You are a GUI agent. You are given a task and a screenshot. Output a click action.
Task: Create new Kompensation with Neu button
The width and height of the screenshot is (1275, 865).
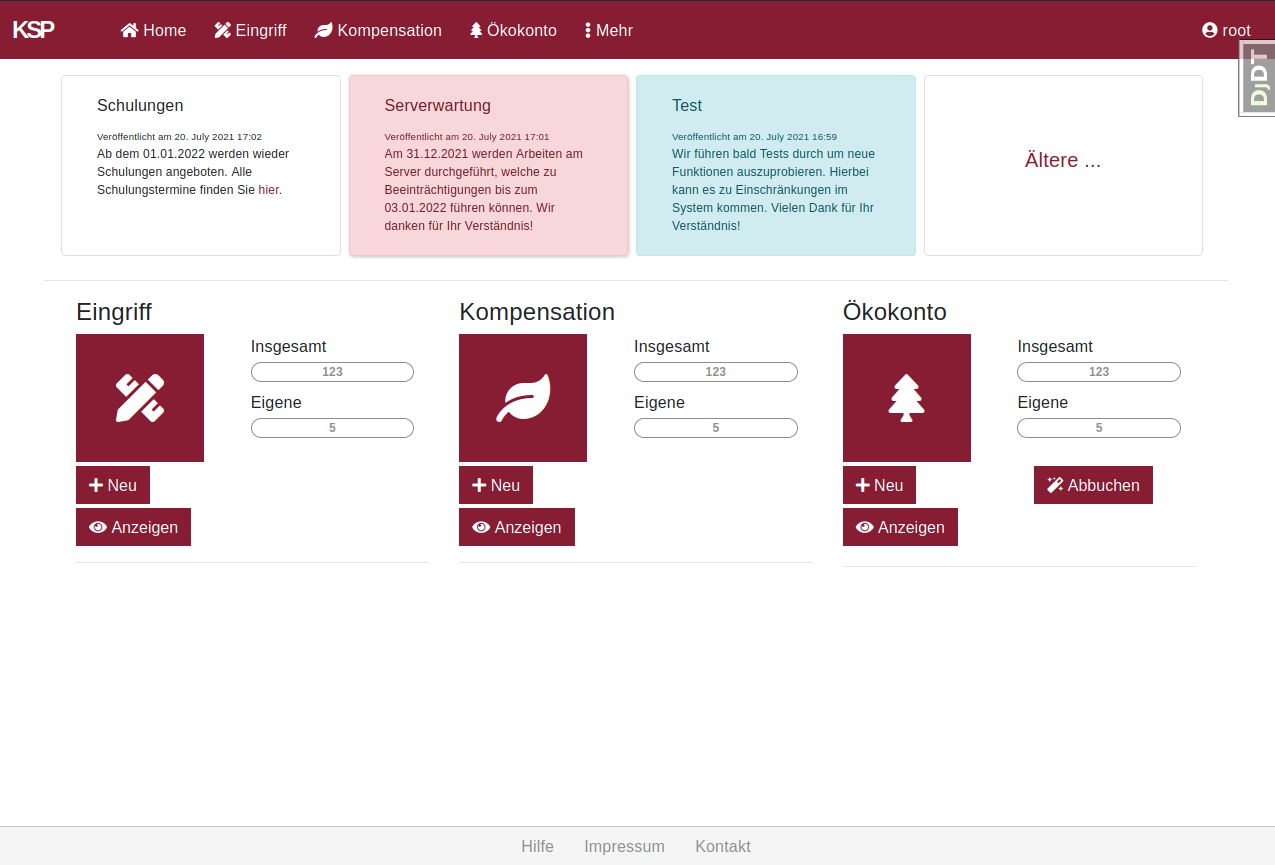click(x=496, y=485)
